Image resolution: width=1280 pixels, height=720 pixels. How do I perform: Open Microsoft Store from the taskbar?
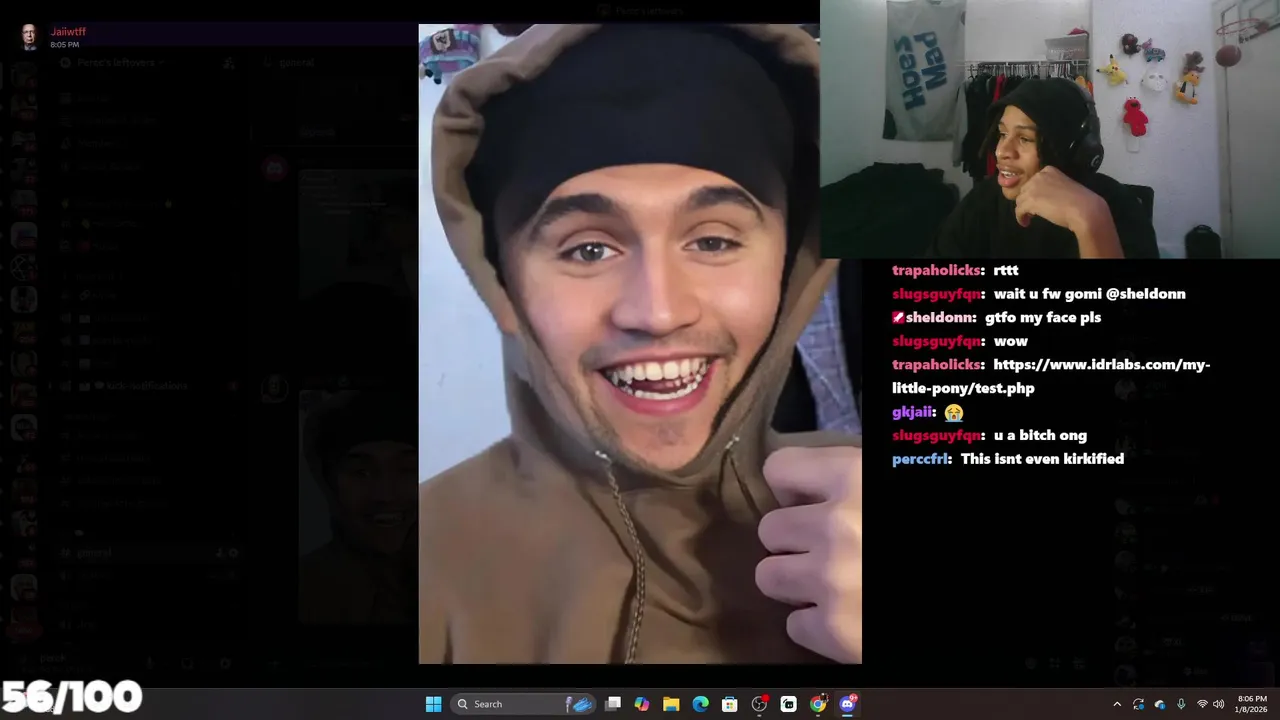730,704
